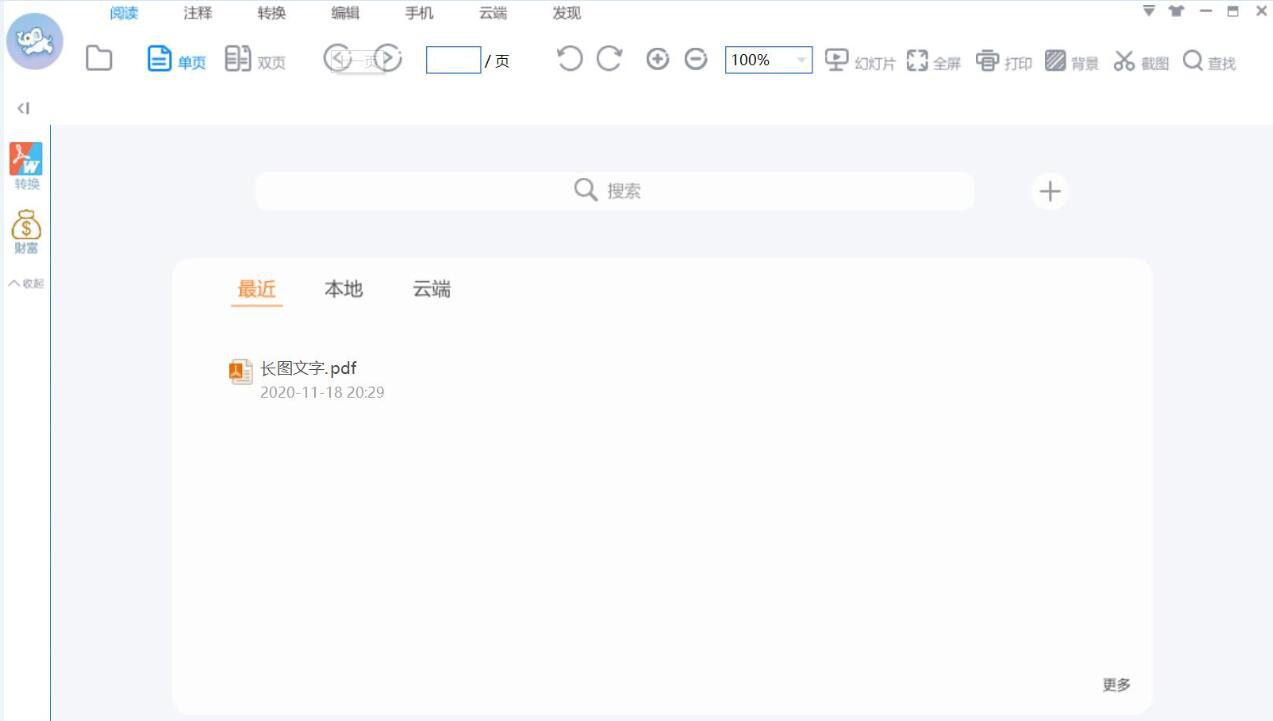
Task: Open the find tool (查找)
Action: (1209, 61)
